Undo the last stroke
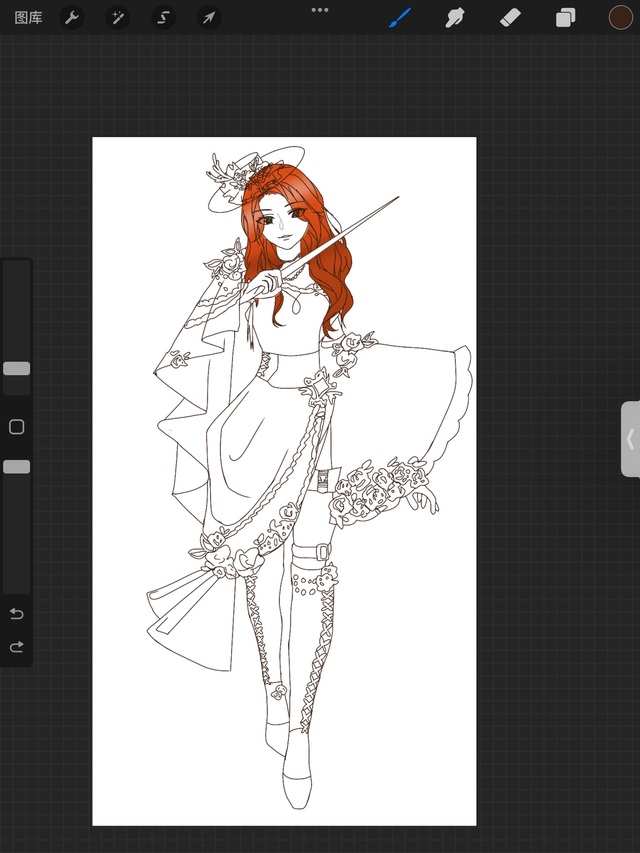 (x=17, y=613)
